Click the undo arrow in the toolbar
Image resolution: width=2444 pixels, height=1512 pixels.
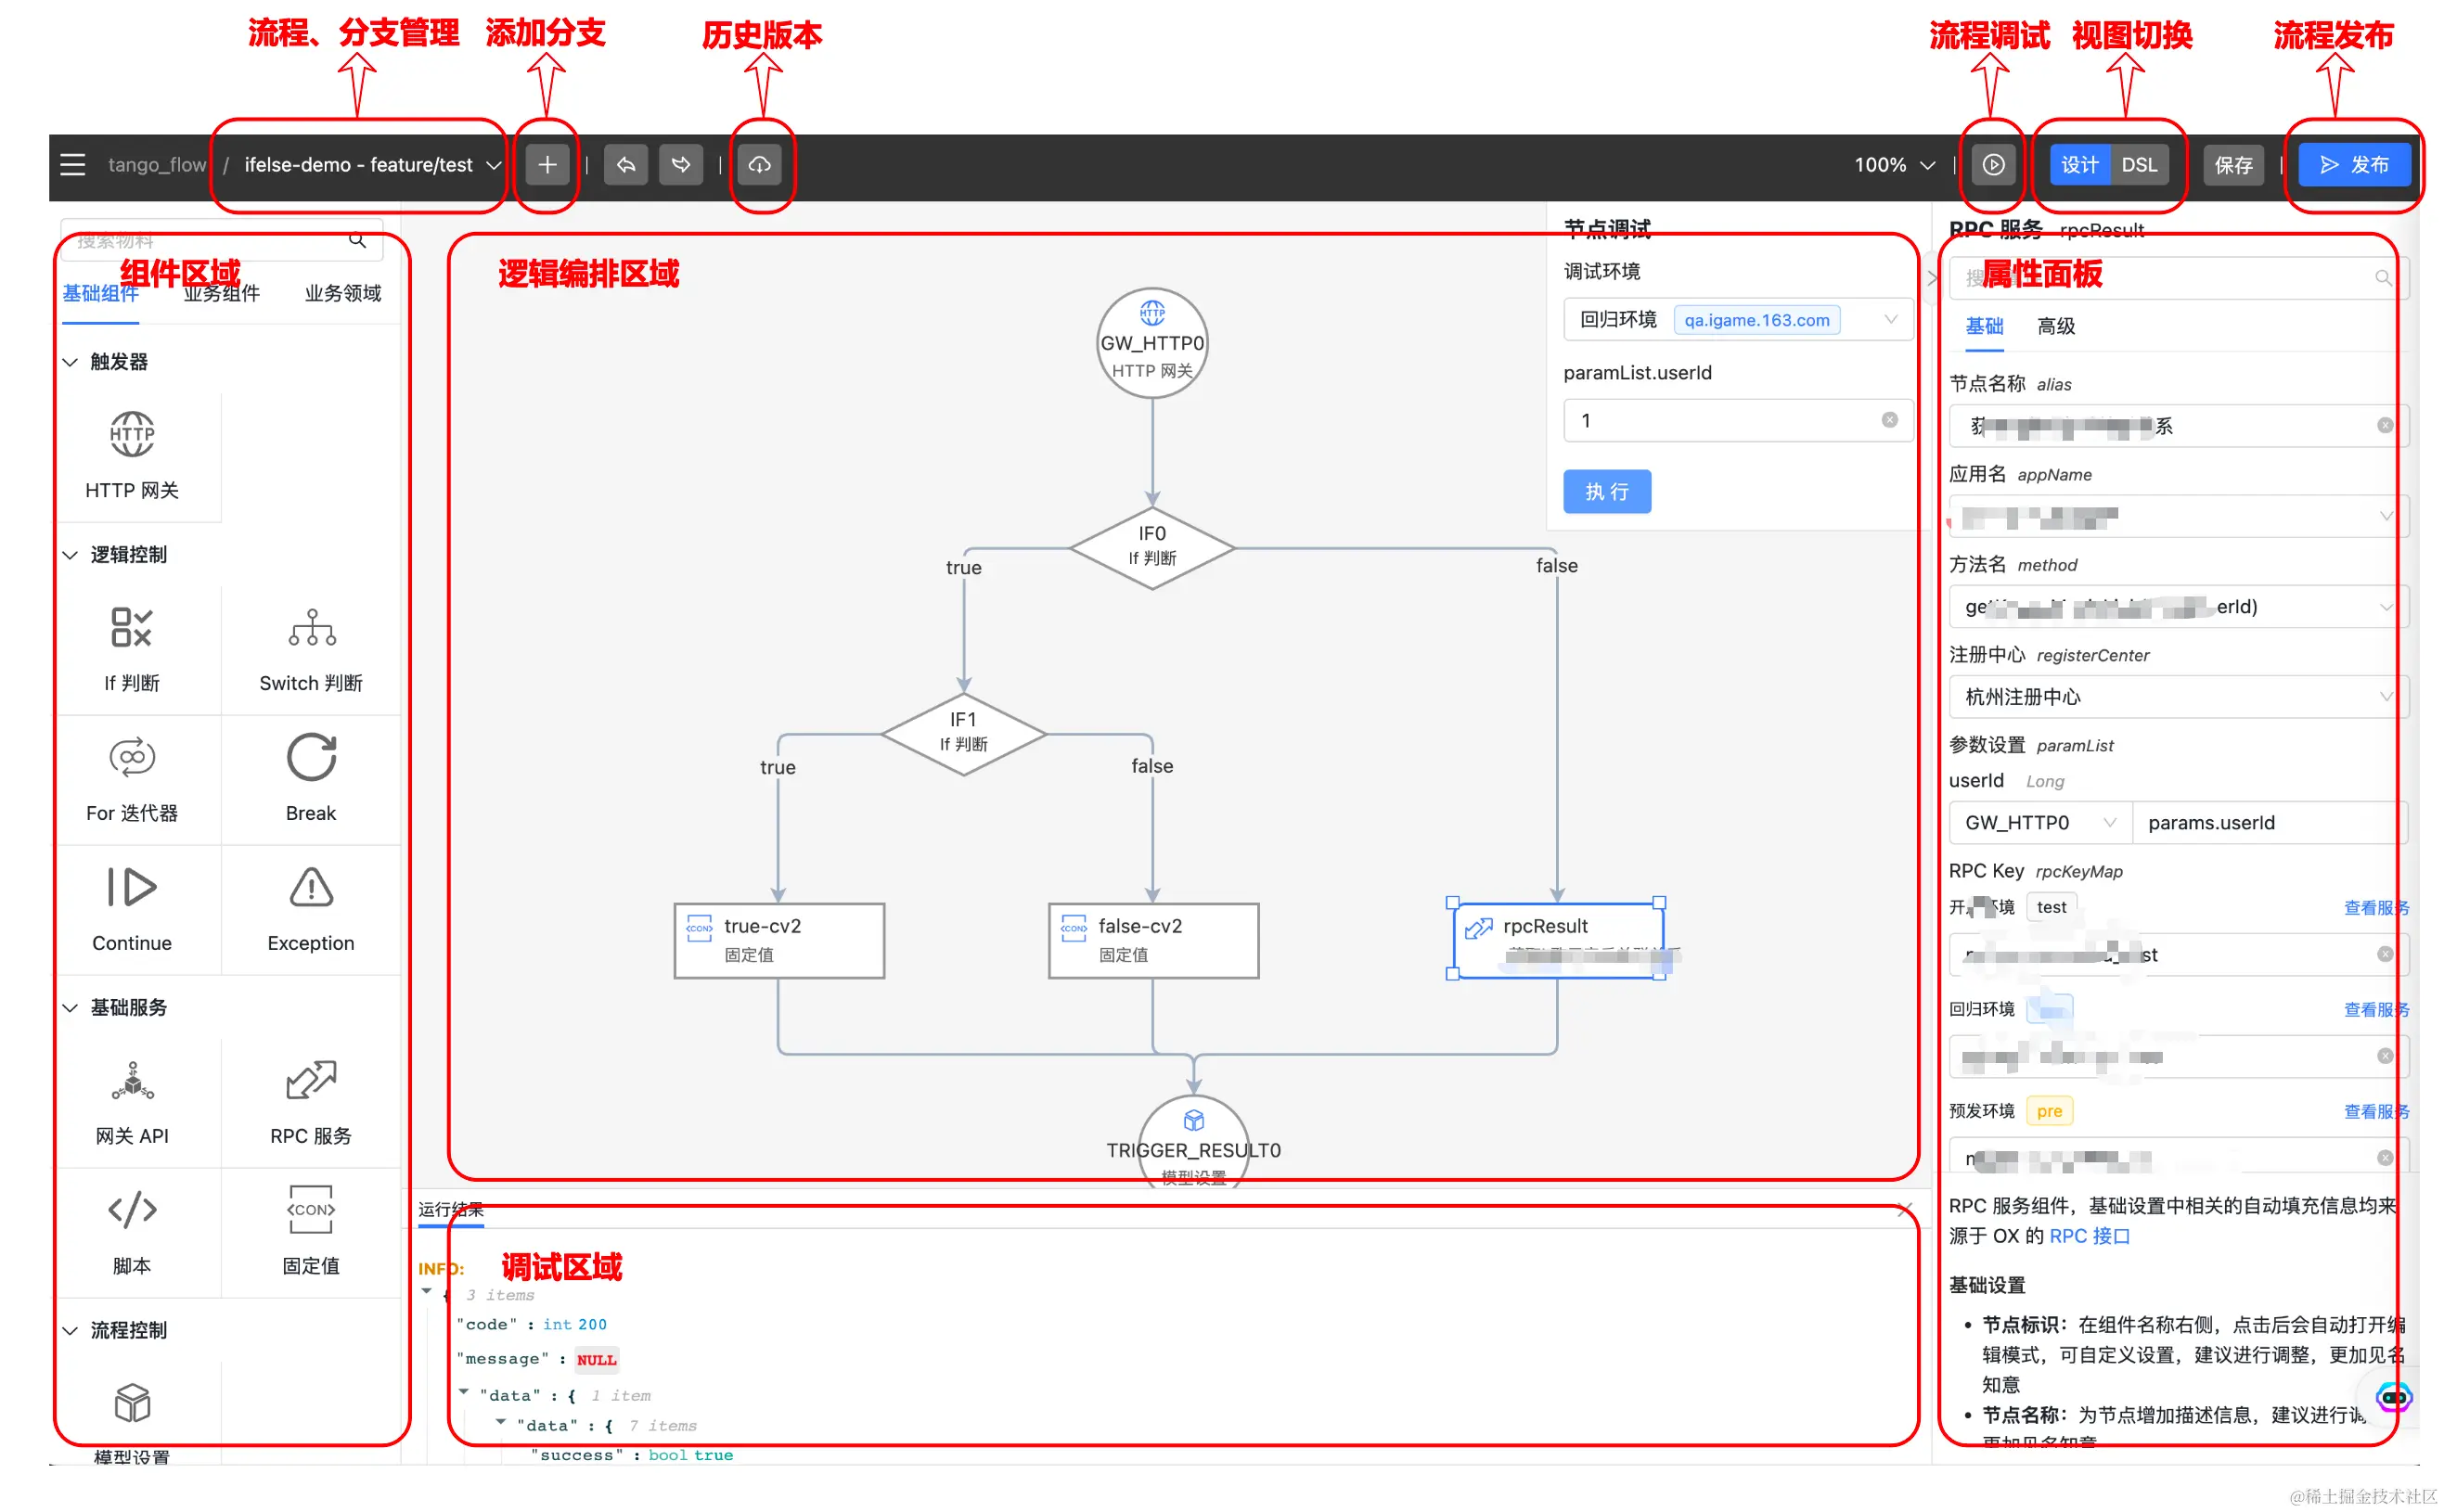(626, 165)
